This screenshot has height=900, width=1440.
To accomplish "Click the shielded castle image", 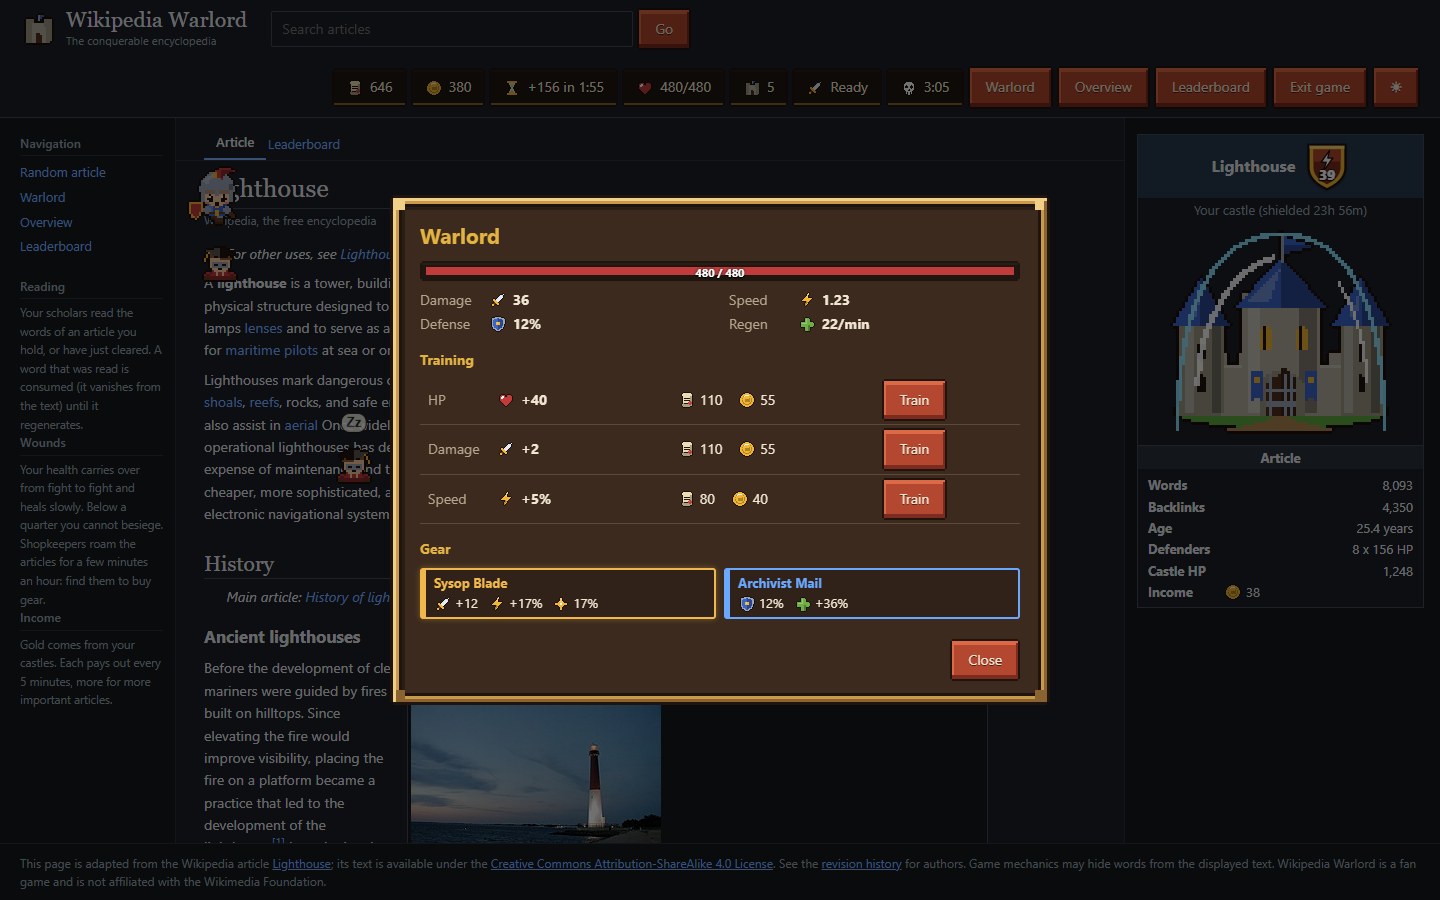I will click(1280, 333).
